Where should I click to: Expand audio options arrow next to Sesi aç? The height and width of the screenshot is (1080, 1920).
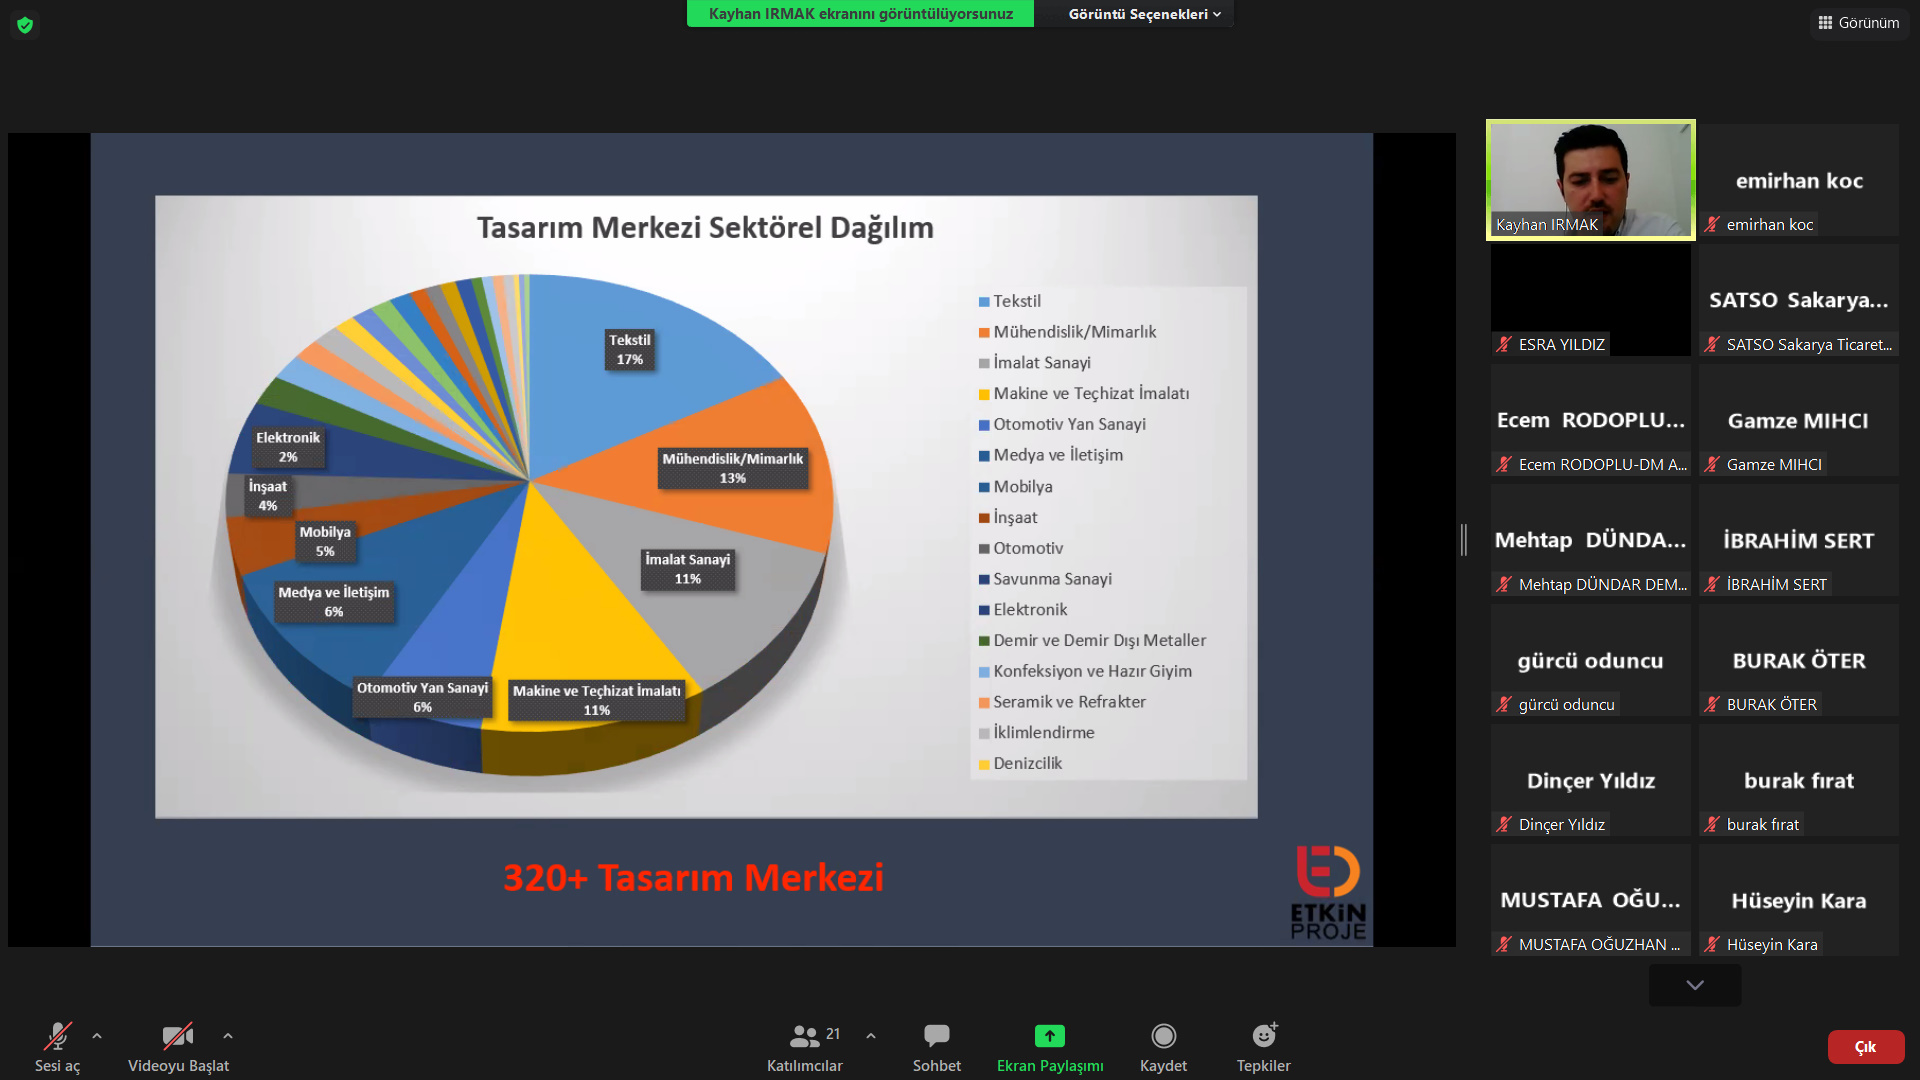click(x=97, y=1036)
